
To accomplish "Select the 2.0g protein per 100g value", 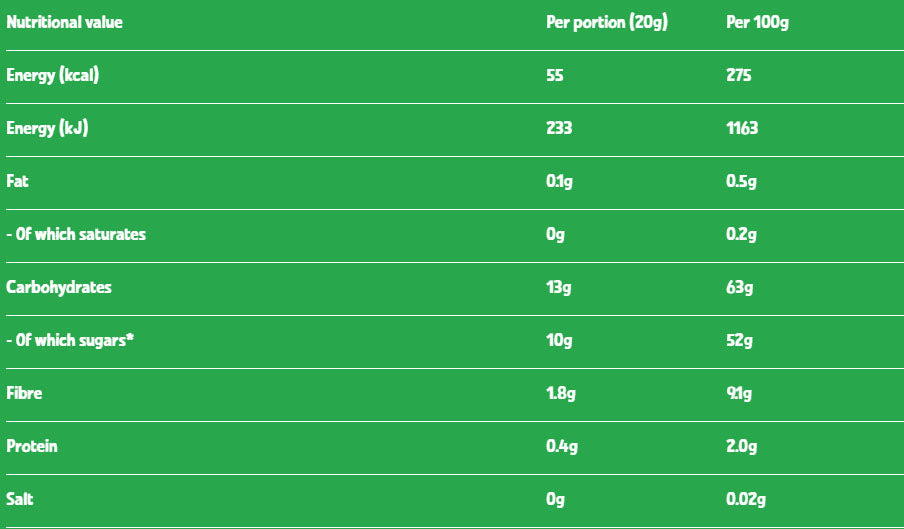I will [x=742, y=446].
